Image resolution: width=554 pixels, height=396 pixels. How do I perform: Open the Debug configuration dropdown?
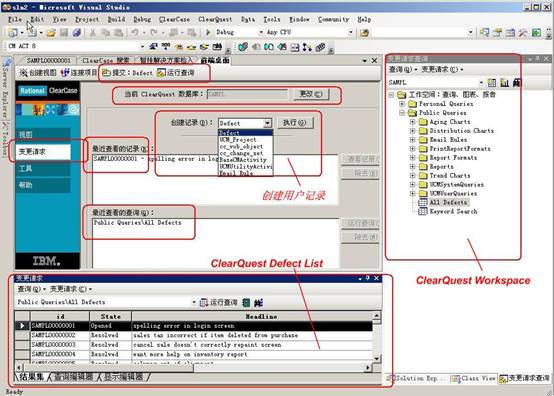(x=261, y=32)
